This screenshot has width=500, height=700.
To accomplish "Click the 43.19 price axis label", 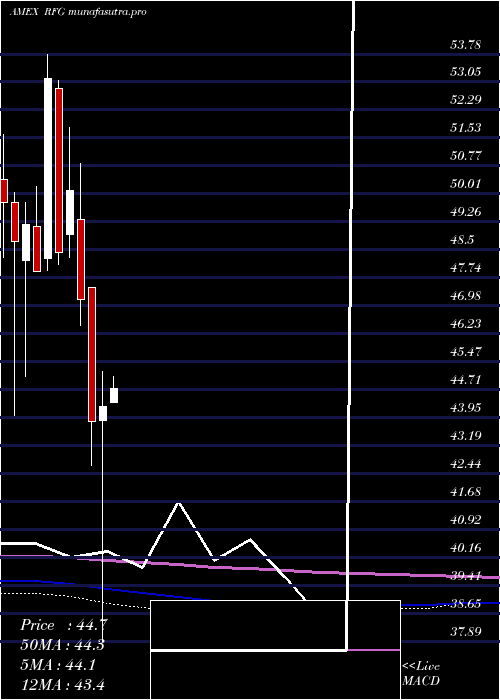I will coord(466,435).
